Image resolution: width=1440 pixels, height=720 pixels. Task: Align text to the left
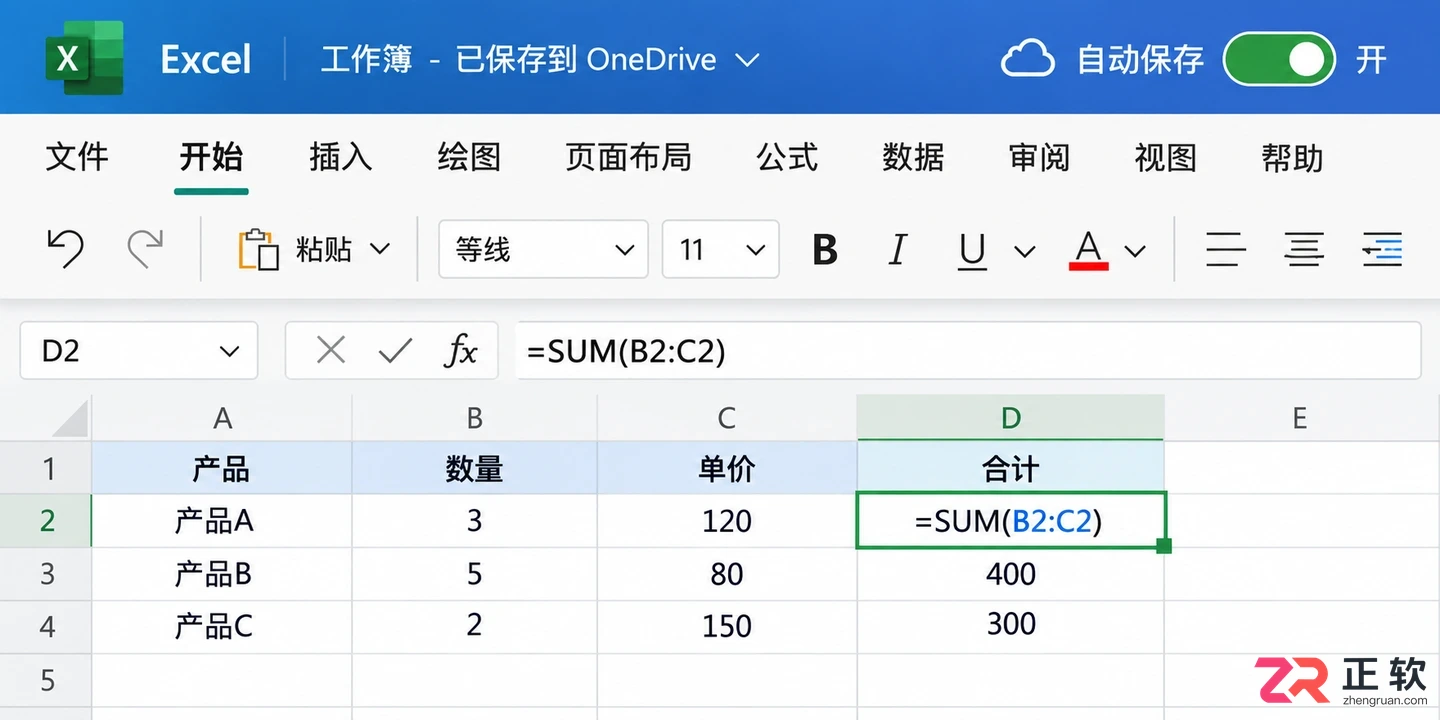(1225, 249)
